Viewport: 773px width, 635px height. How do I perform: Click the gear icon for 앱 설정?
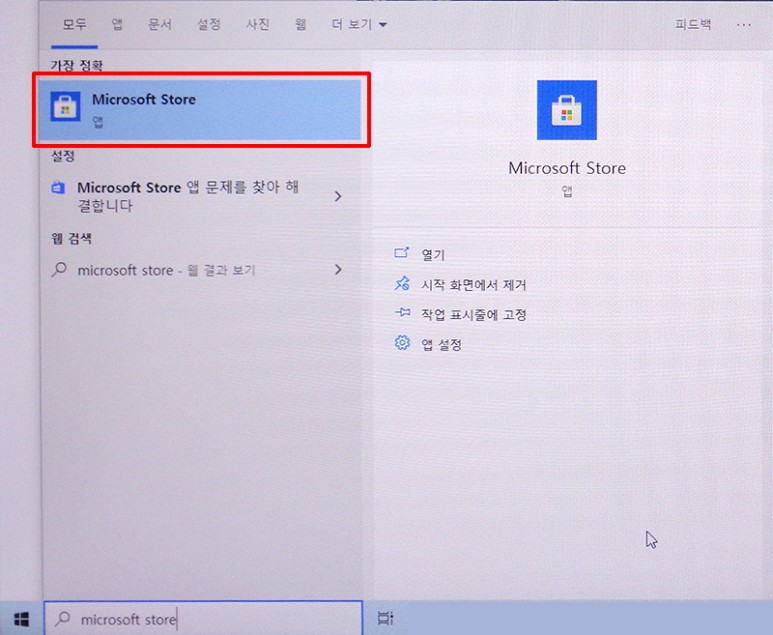click(402, 342)
